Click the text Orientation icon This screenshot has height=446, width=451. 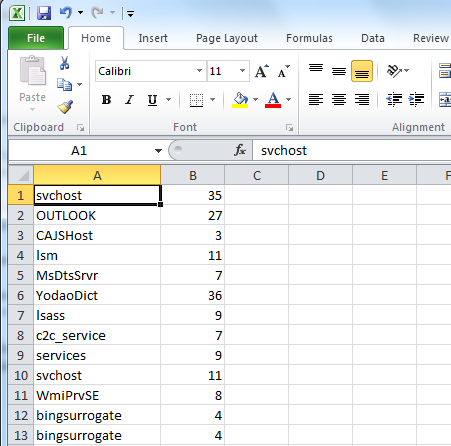[394, 71]
